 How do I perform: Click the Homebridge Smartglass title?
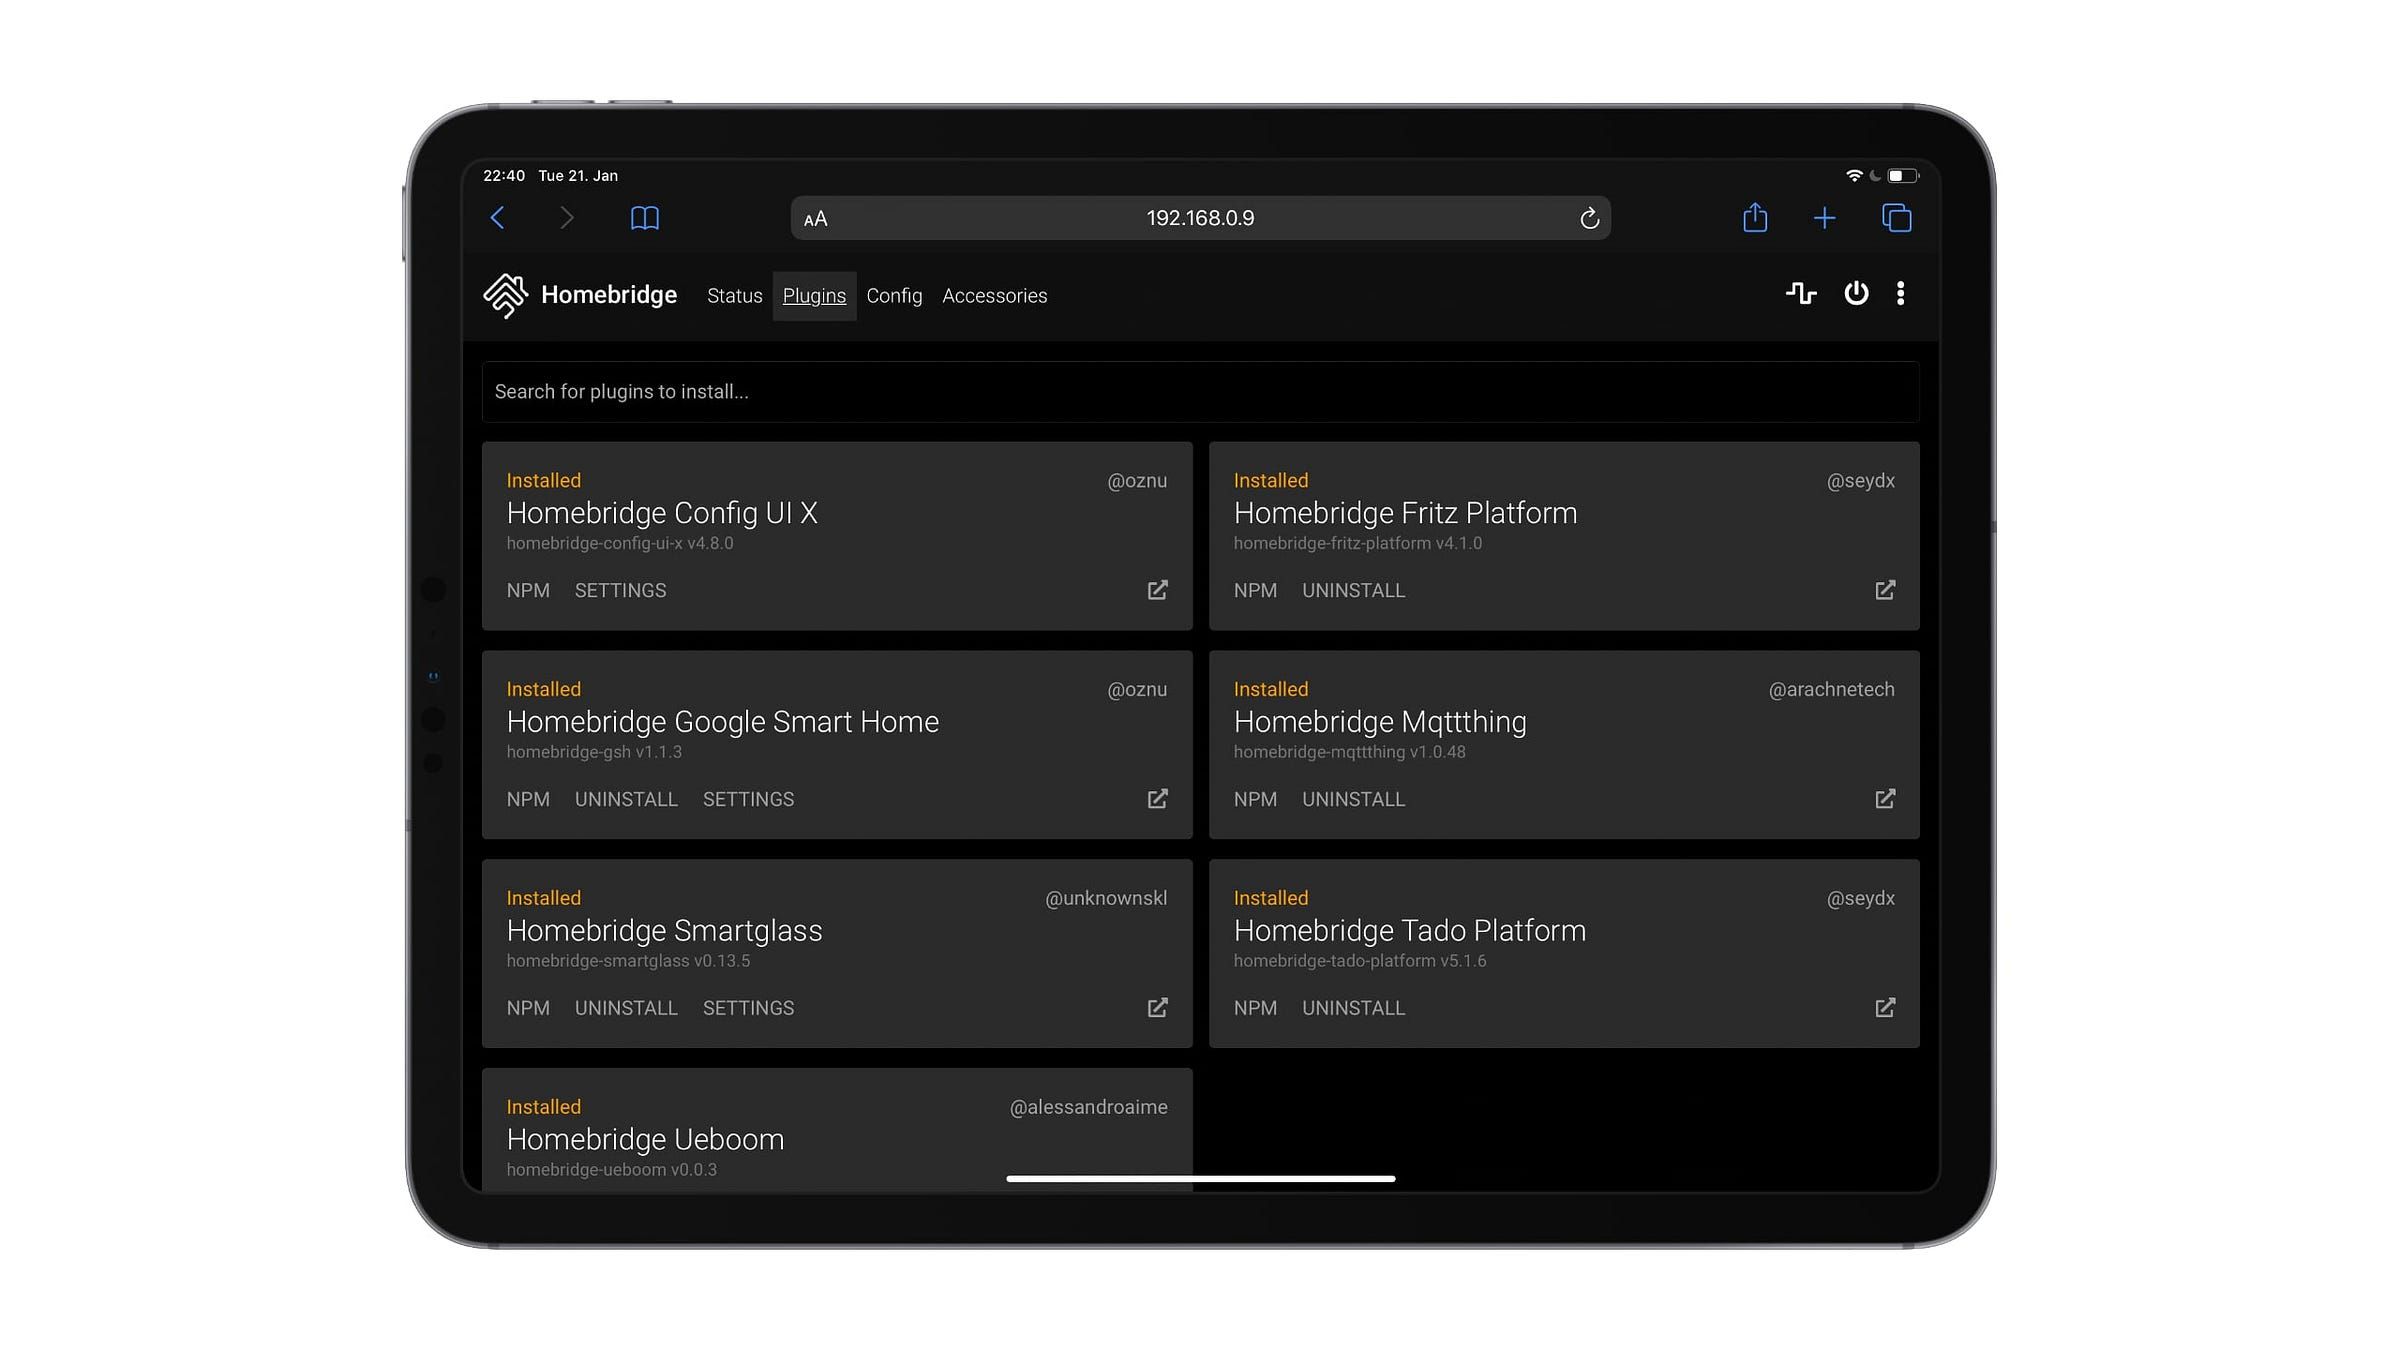664,931
